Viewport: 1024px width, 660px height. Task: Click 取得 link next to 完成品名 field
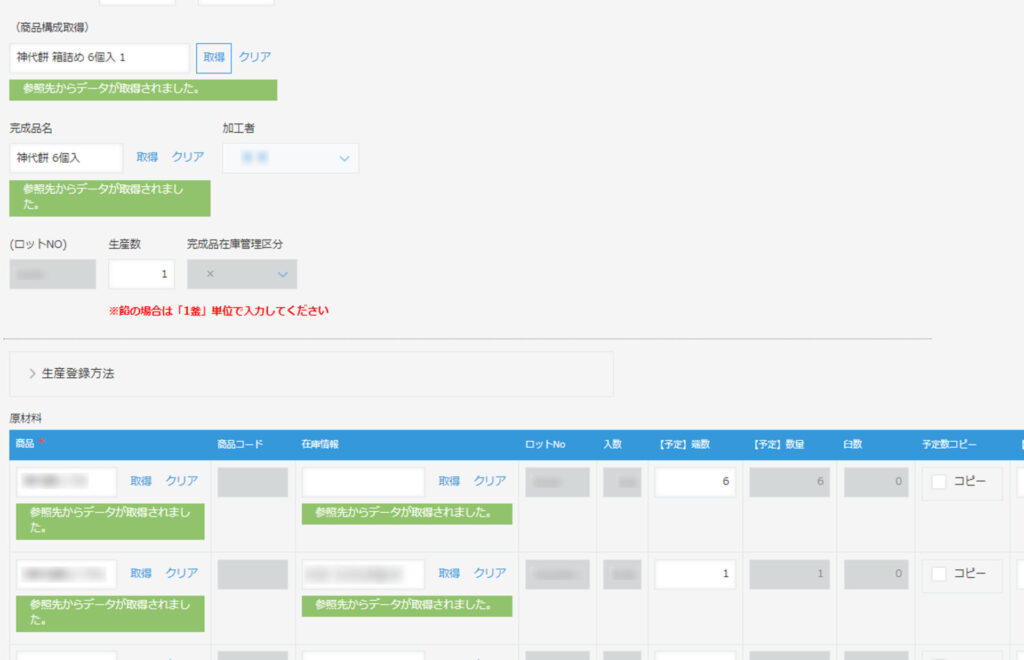(x=147, y=157)
